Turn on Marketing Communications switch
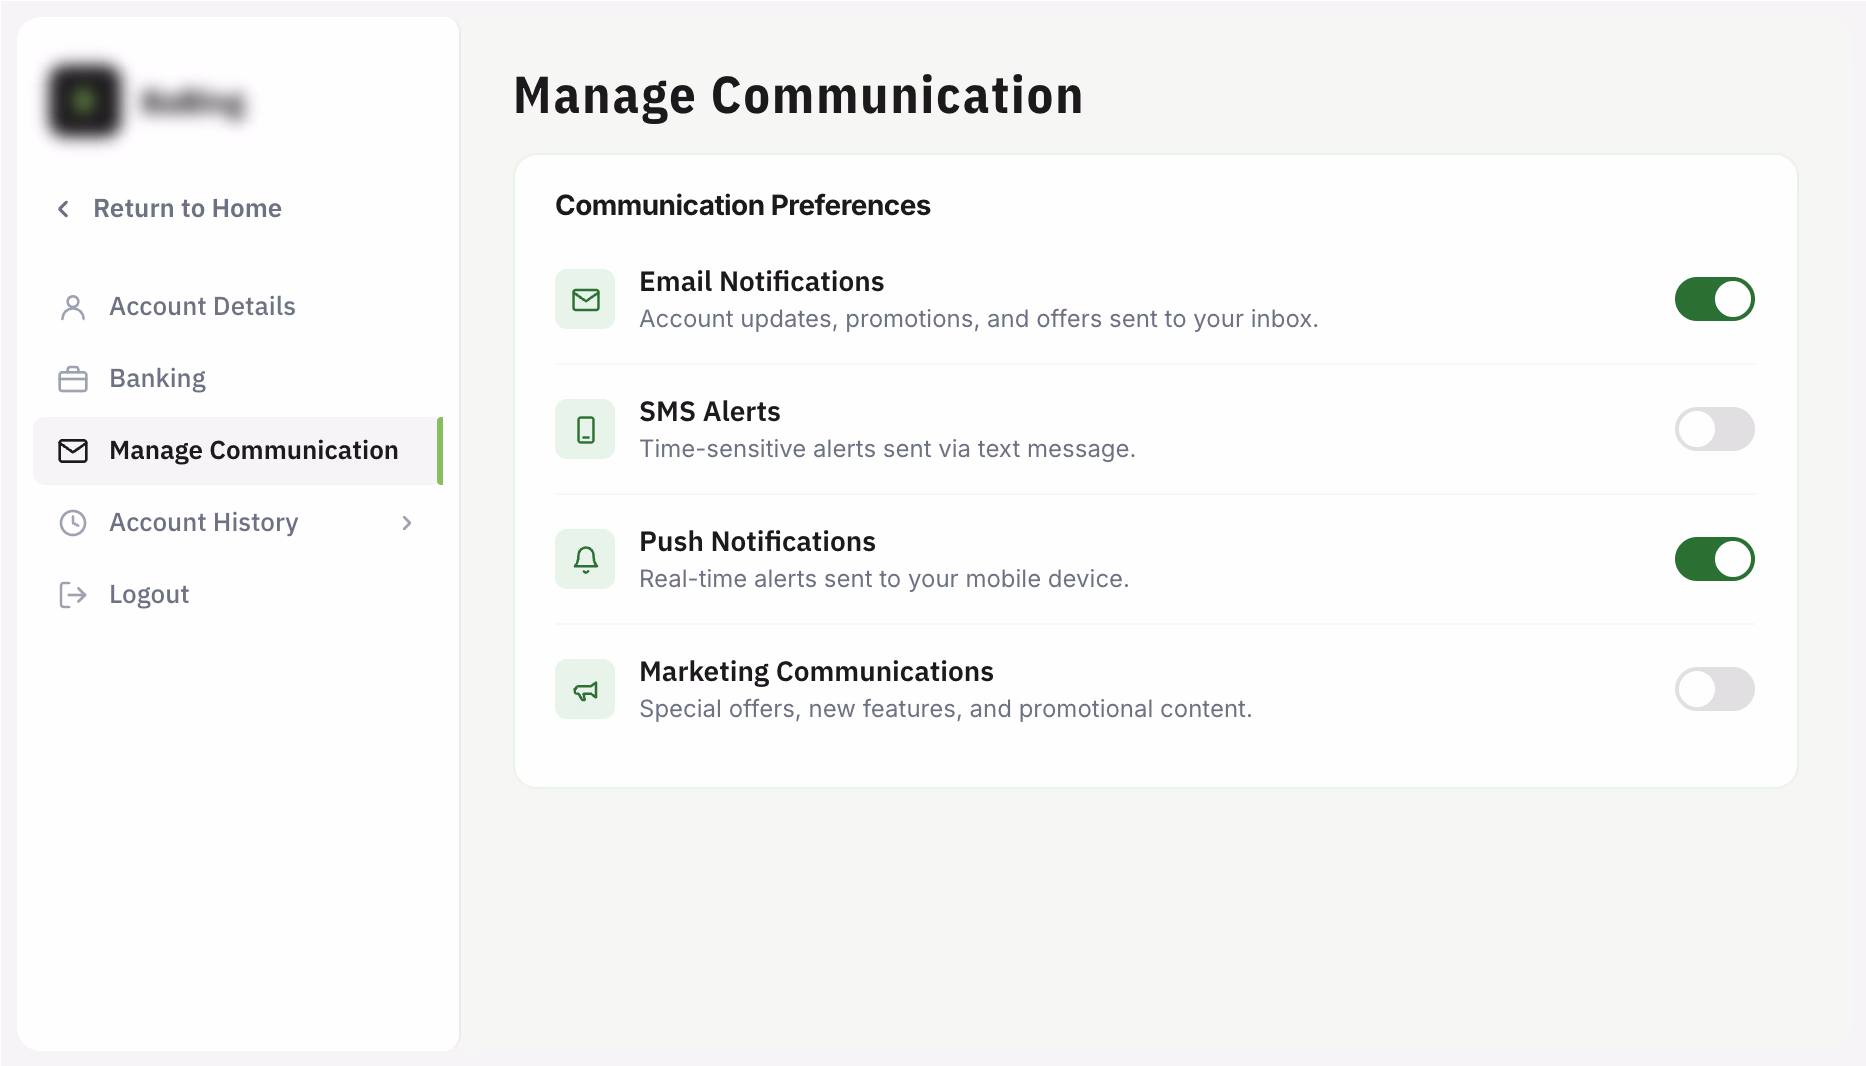 [1715, 689]
